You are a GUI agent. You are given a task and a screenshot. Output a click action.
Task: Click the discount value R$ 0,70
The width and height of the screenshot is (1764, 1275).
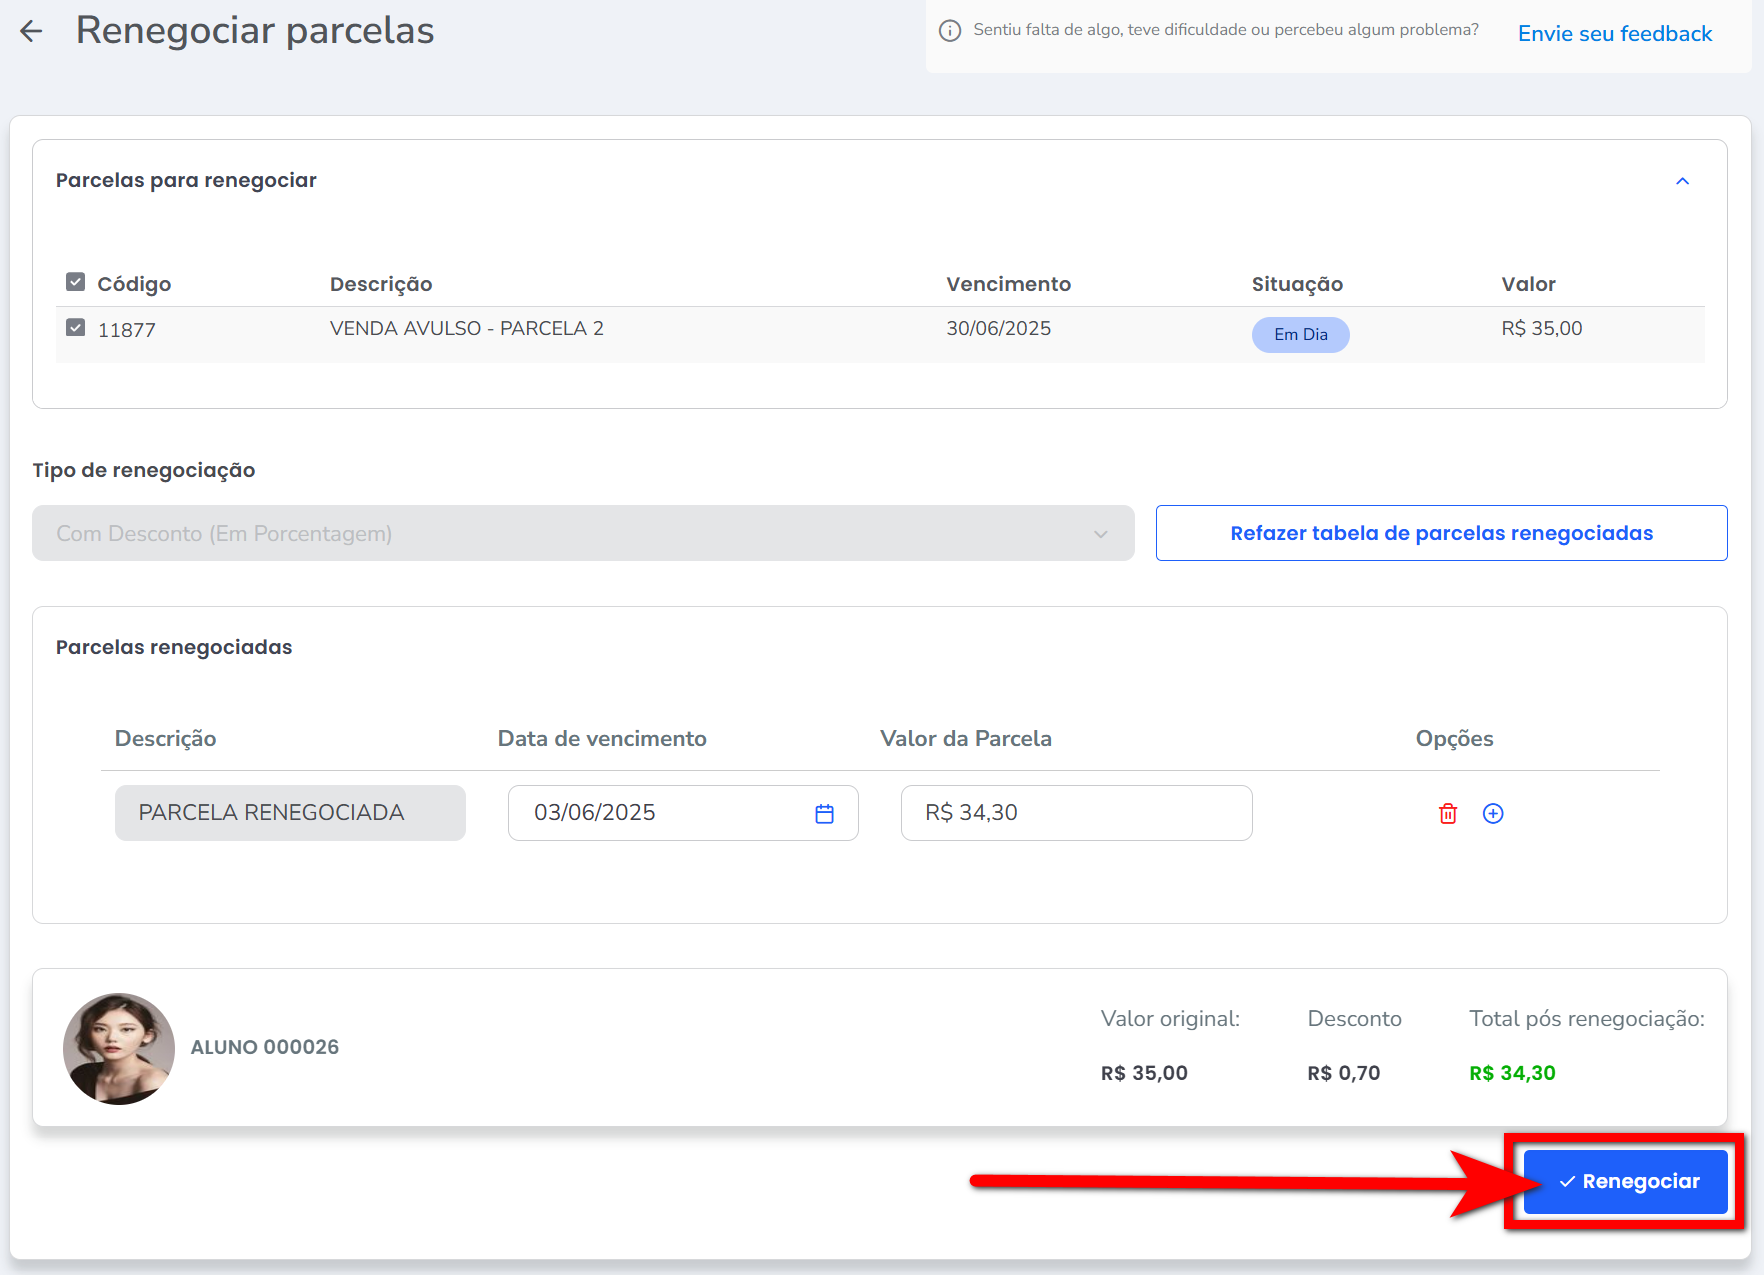(1343, 1073)
